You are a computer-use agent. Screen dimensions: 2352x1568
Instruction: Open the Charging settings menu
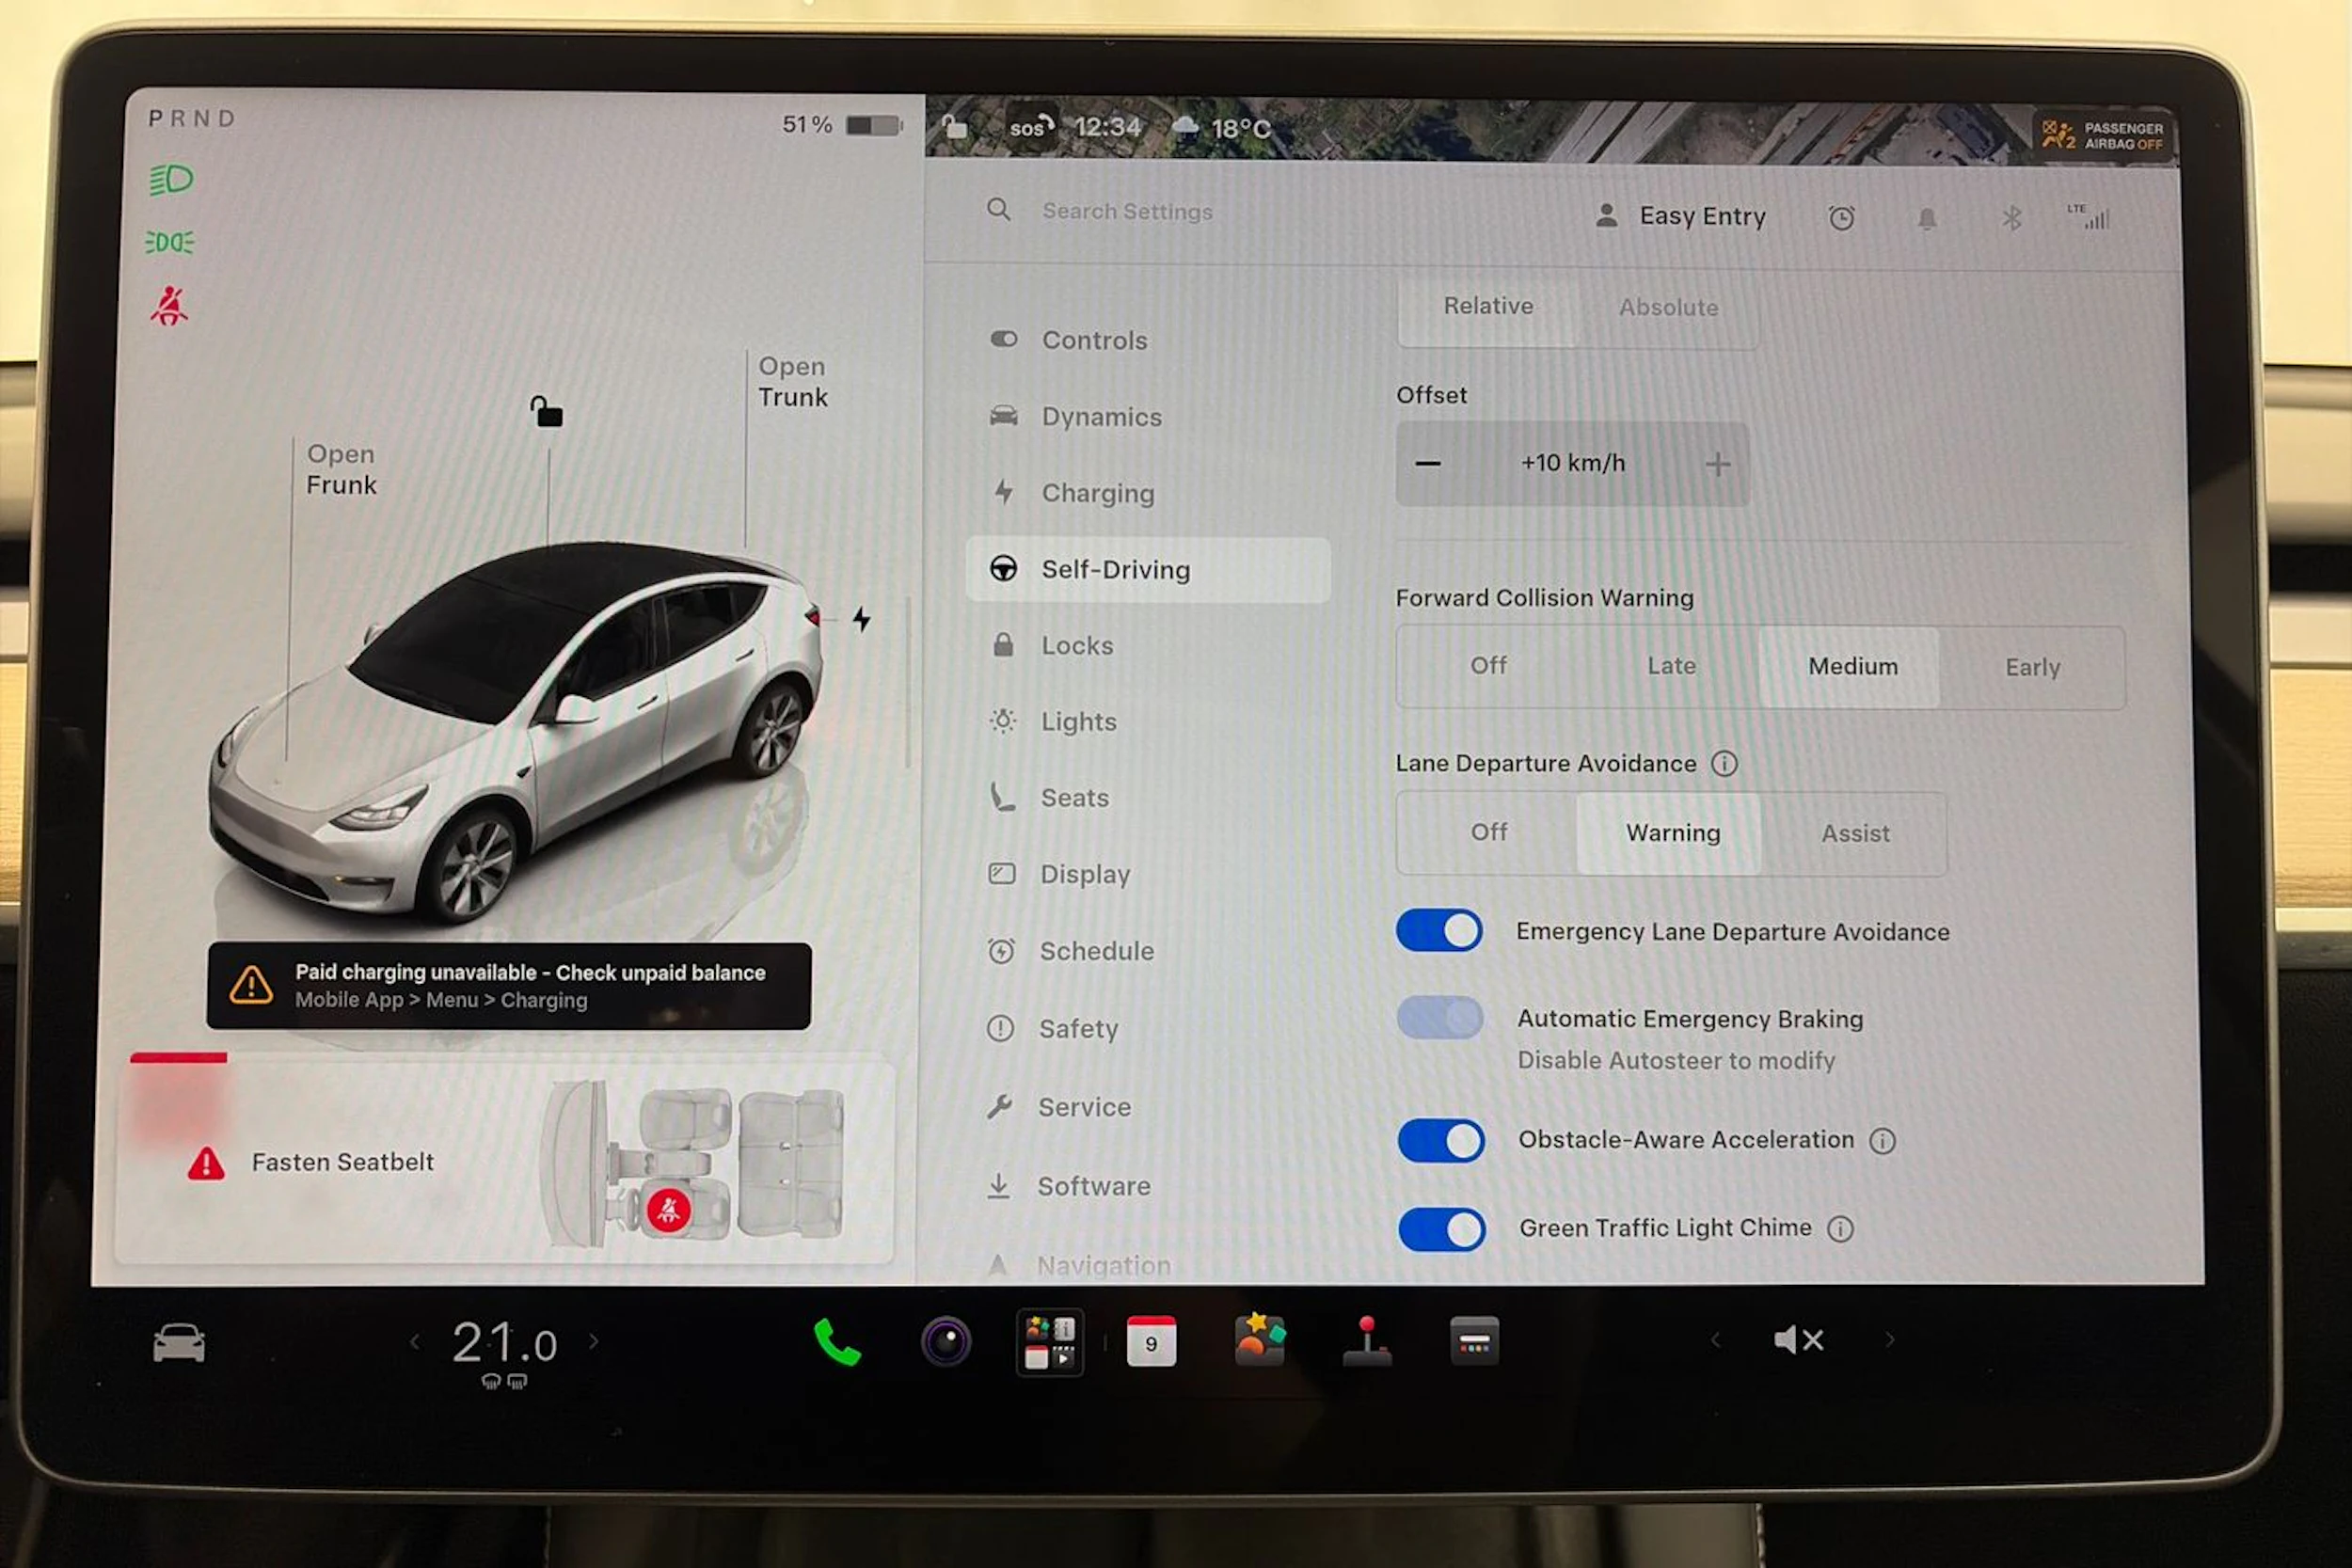click(1148, 493)
